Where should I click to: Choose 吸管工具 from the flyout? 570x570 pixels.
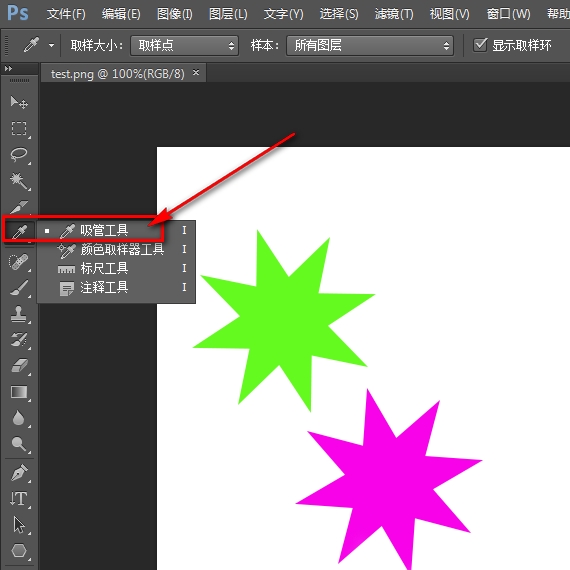tap(116, 230)
